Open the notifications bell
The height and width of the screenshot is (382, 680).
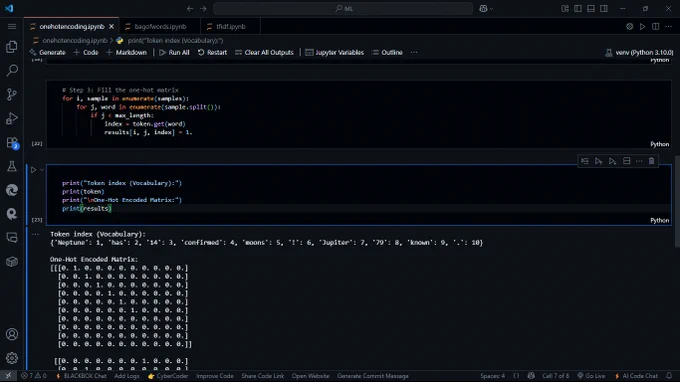tap(669, 376)
